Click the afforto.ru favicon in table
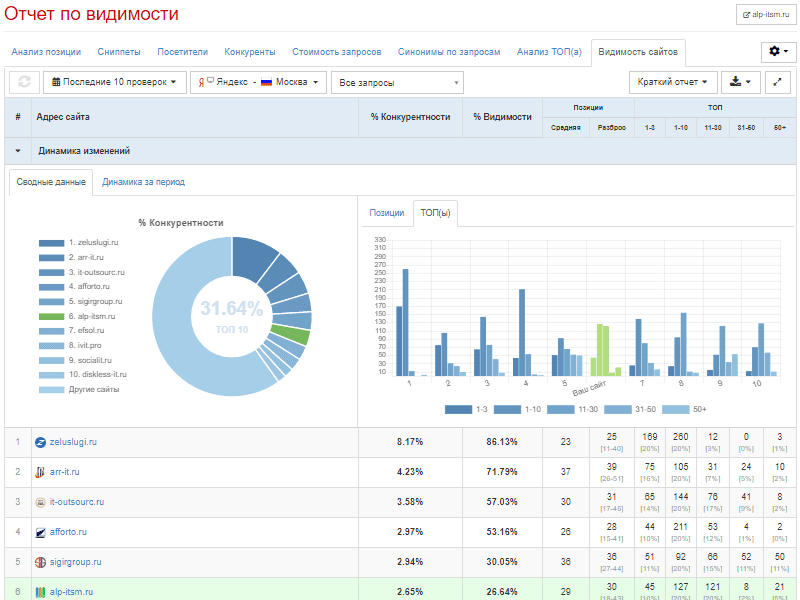The width and height of the screenshot is (800, 600). 40,532
